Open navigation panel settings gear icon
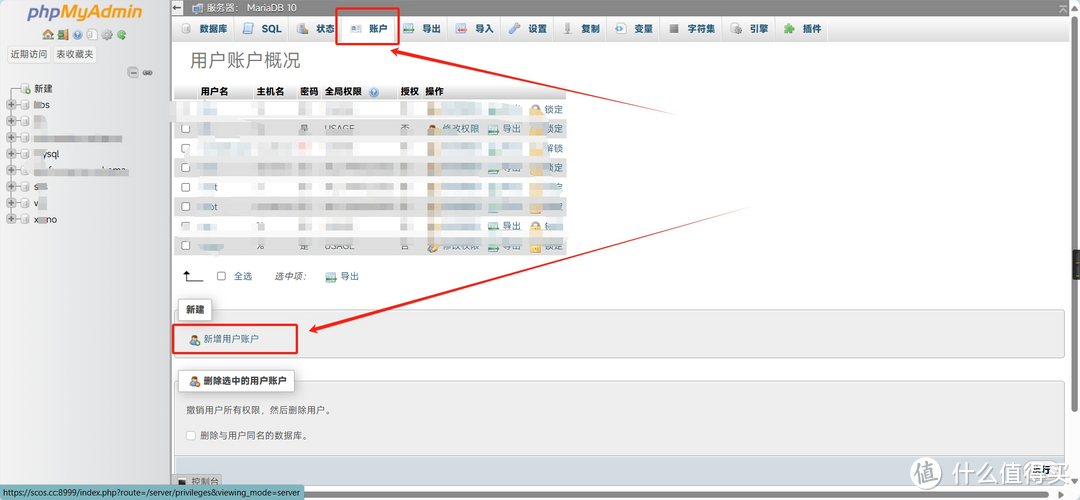Image resolution: width=1080 pixels, height=500 pixels. (107, 34)
